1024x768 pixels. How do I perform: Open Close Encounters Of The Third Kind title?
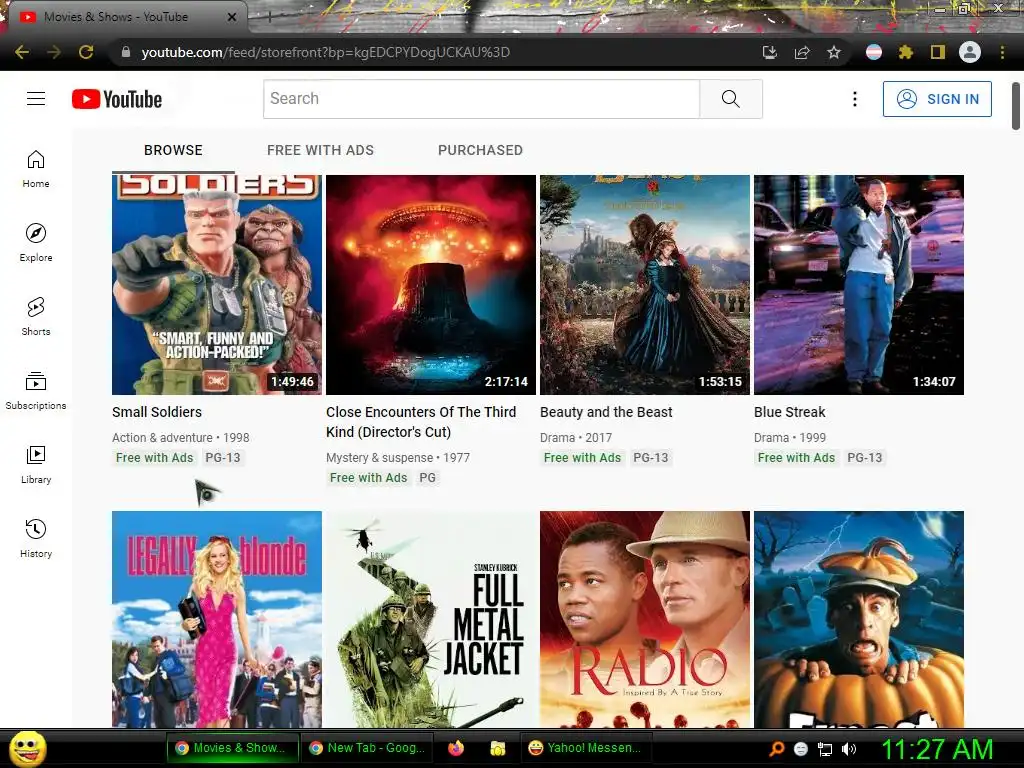pos(421,422)
